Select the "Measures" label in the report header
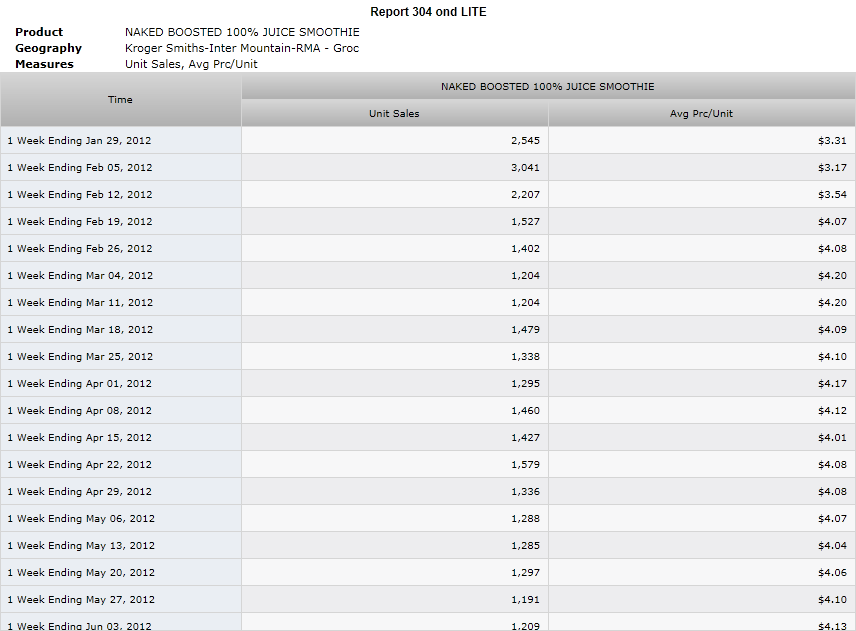The width and height of the screenshot is (856, 631). click(x=44, y=64)
